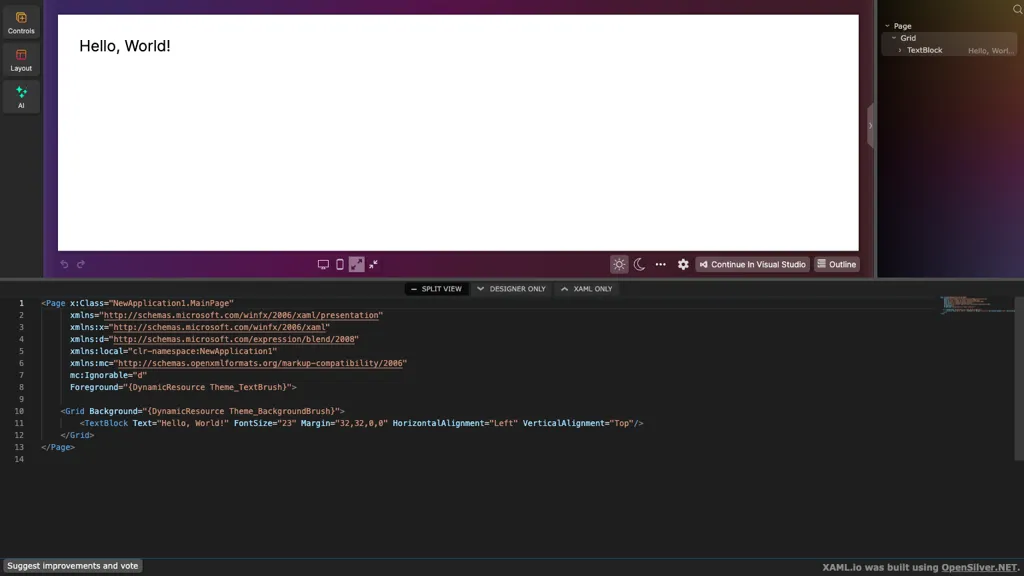Open the designer settings gear
Viewport: 1024px width, 576px height.
[x=683, y=264]
